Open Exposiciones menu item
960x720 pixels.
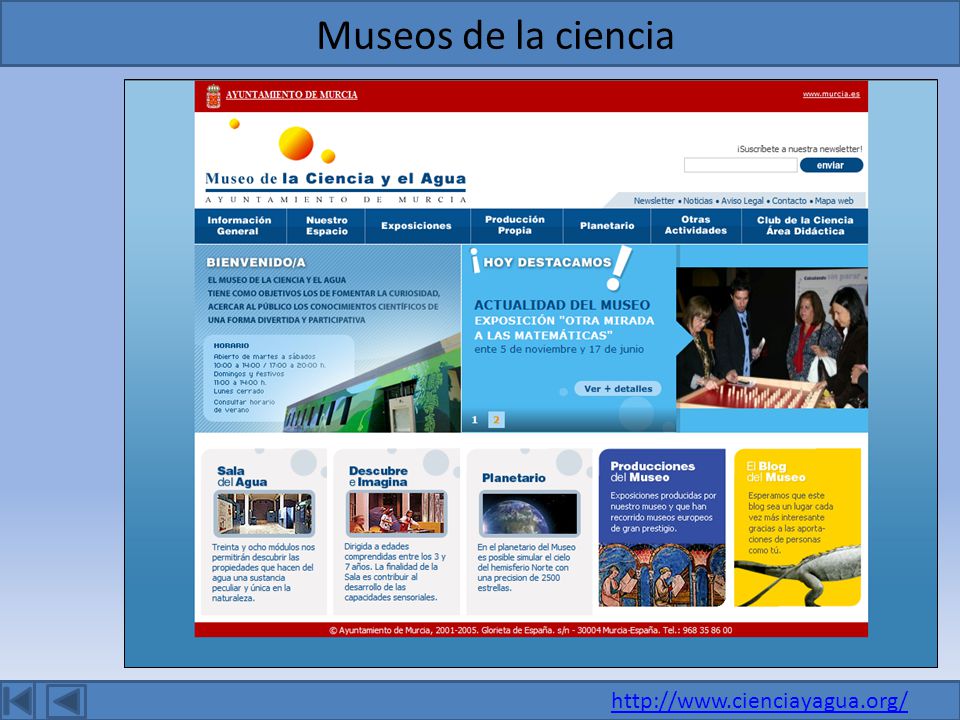coord(416,226)
